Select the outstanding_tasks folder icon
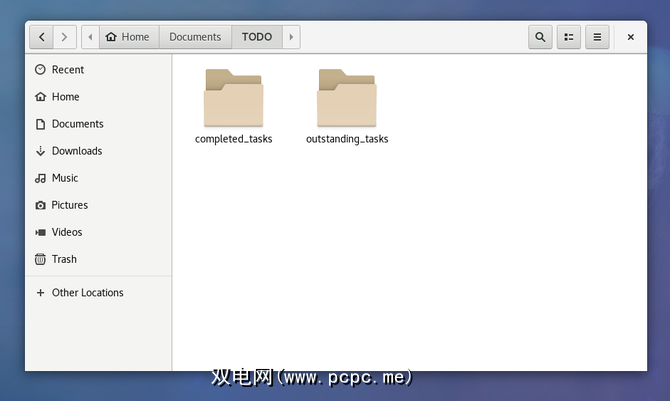The width and height of the screenshot is (670, 401). pos(347,98)
